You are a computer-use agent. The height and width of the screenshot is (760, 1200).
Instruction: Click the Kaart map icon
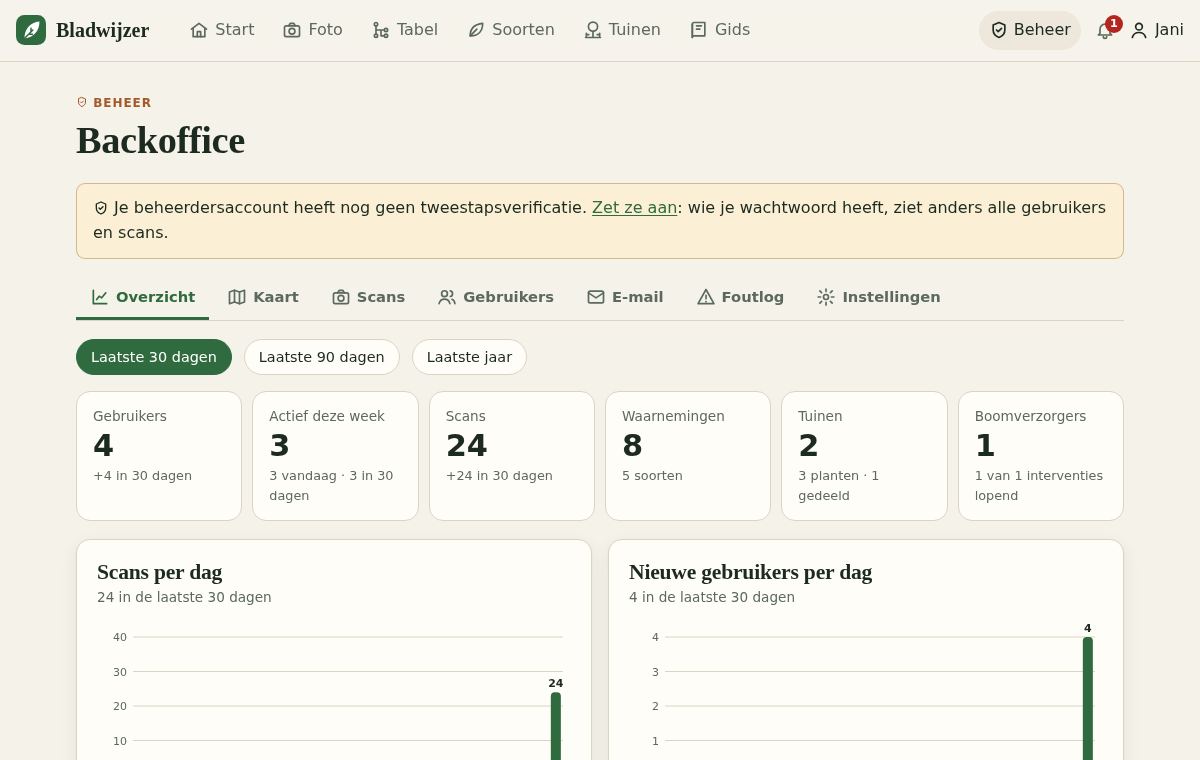pyautogui.click(x=237, y=297)
